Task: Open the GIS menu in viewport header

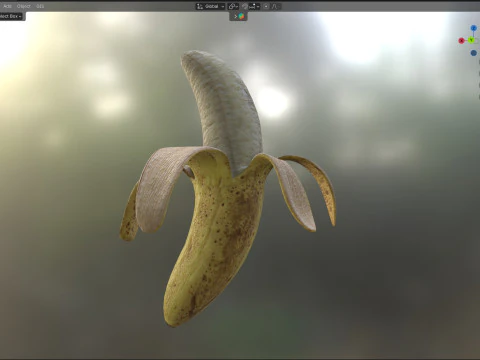Action: click(x=40, y=6)
